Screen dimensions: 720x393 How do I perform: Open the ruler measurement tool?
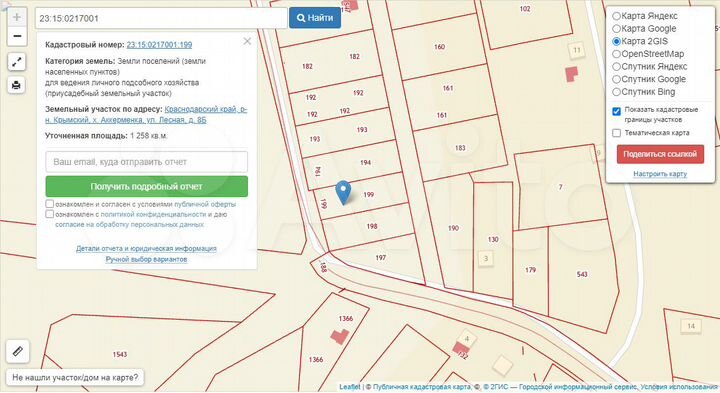coord(17,351)
